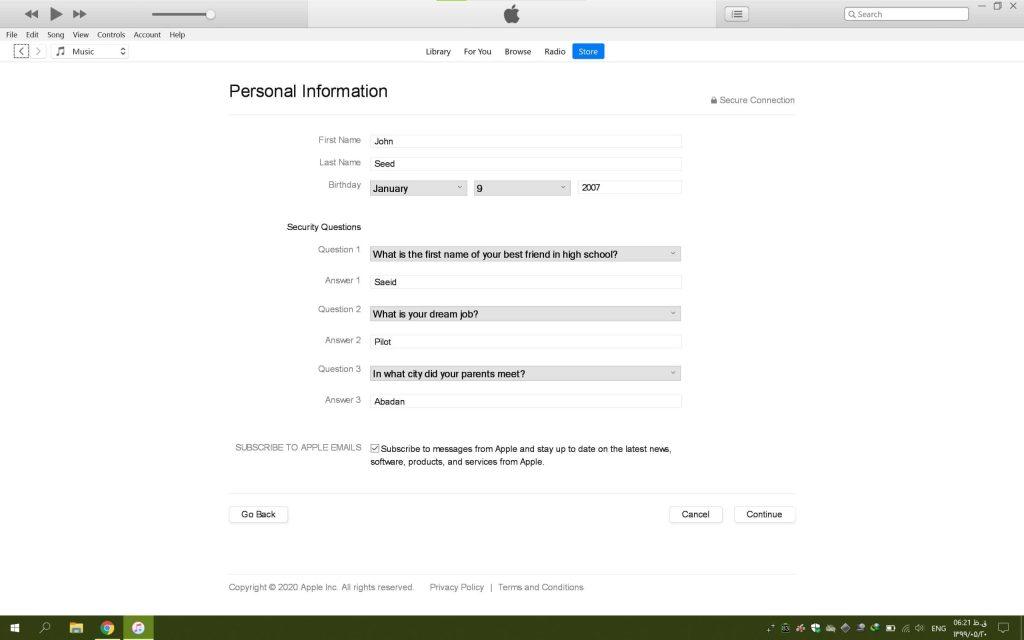The width and height of the screenshot is (1024, 640).
Task: Click the First Name input field
Action: click(525, 141)
